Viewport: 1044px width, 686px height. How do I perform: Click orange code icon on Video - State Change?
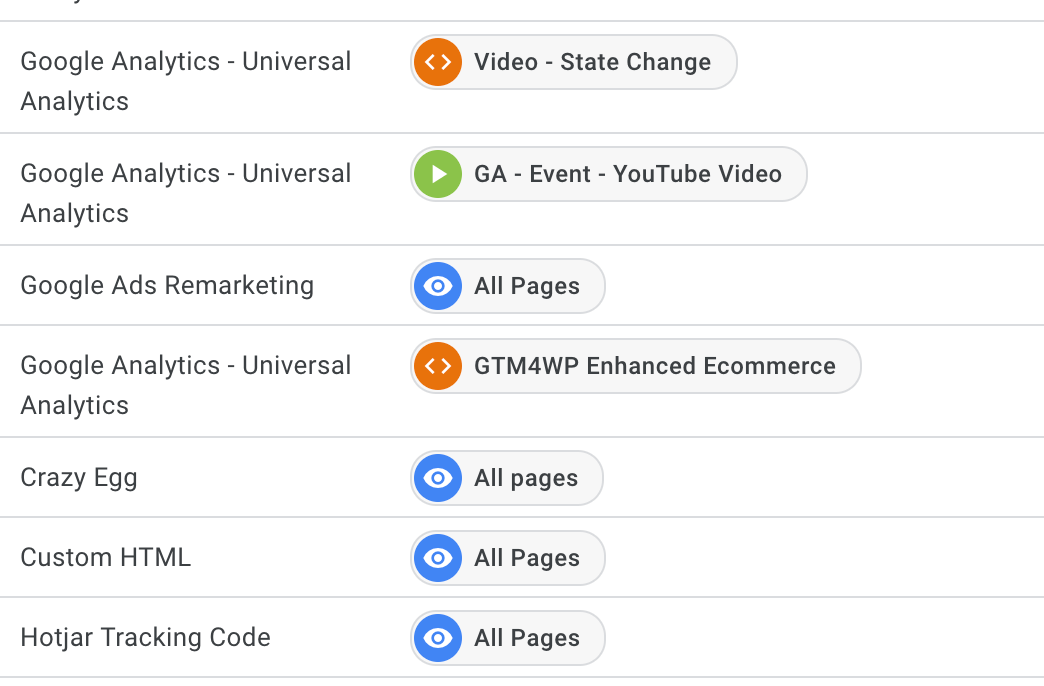coord(437,62)
